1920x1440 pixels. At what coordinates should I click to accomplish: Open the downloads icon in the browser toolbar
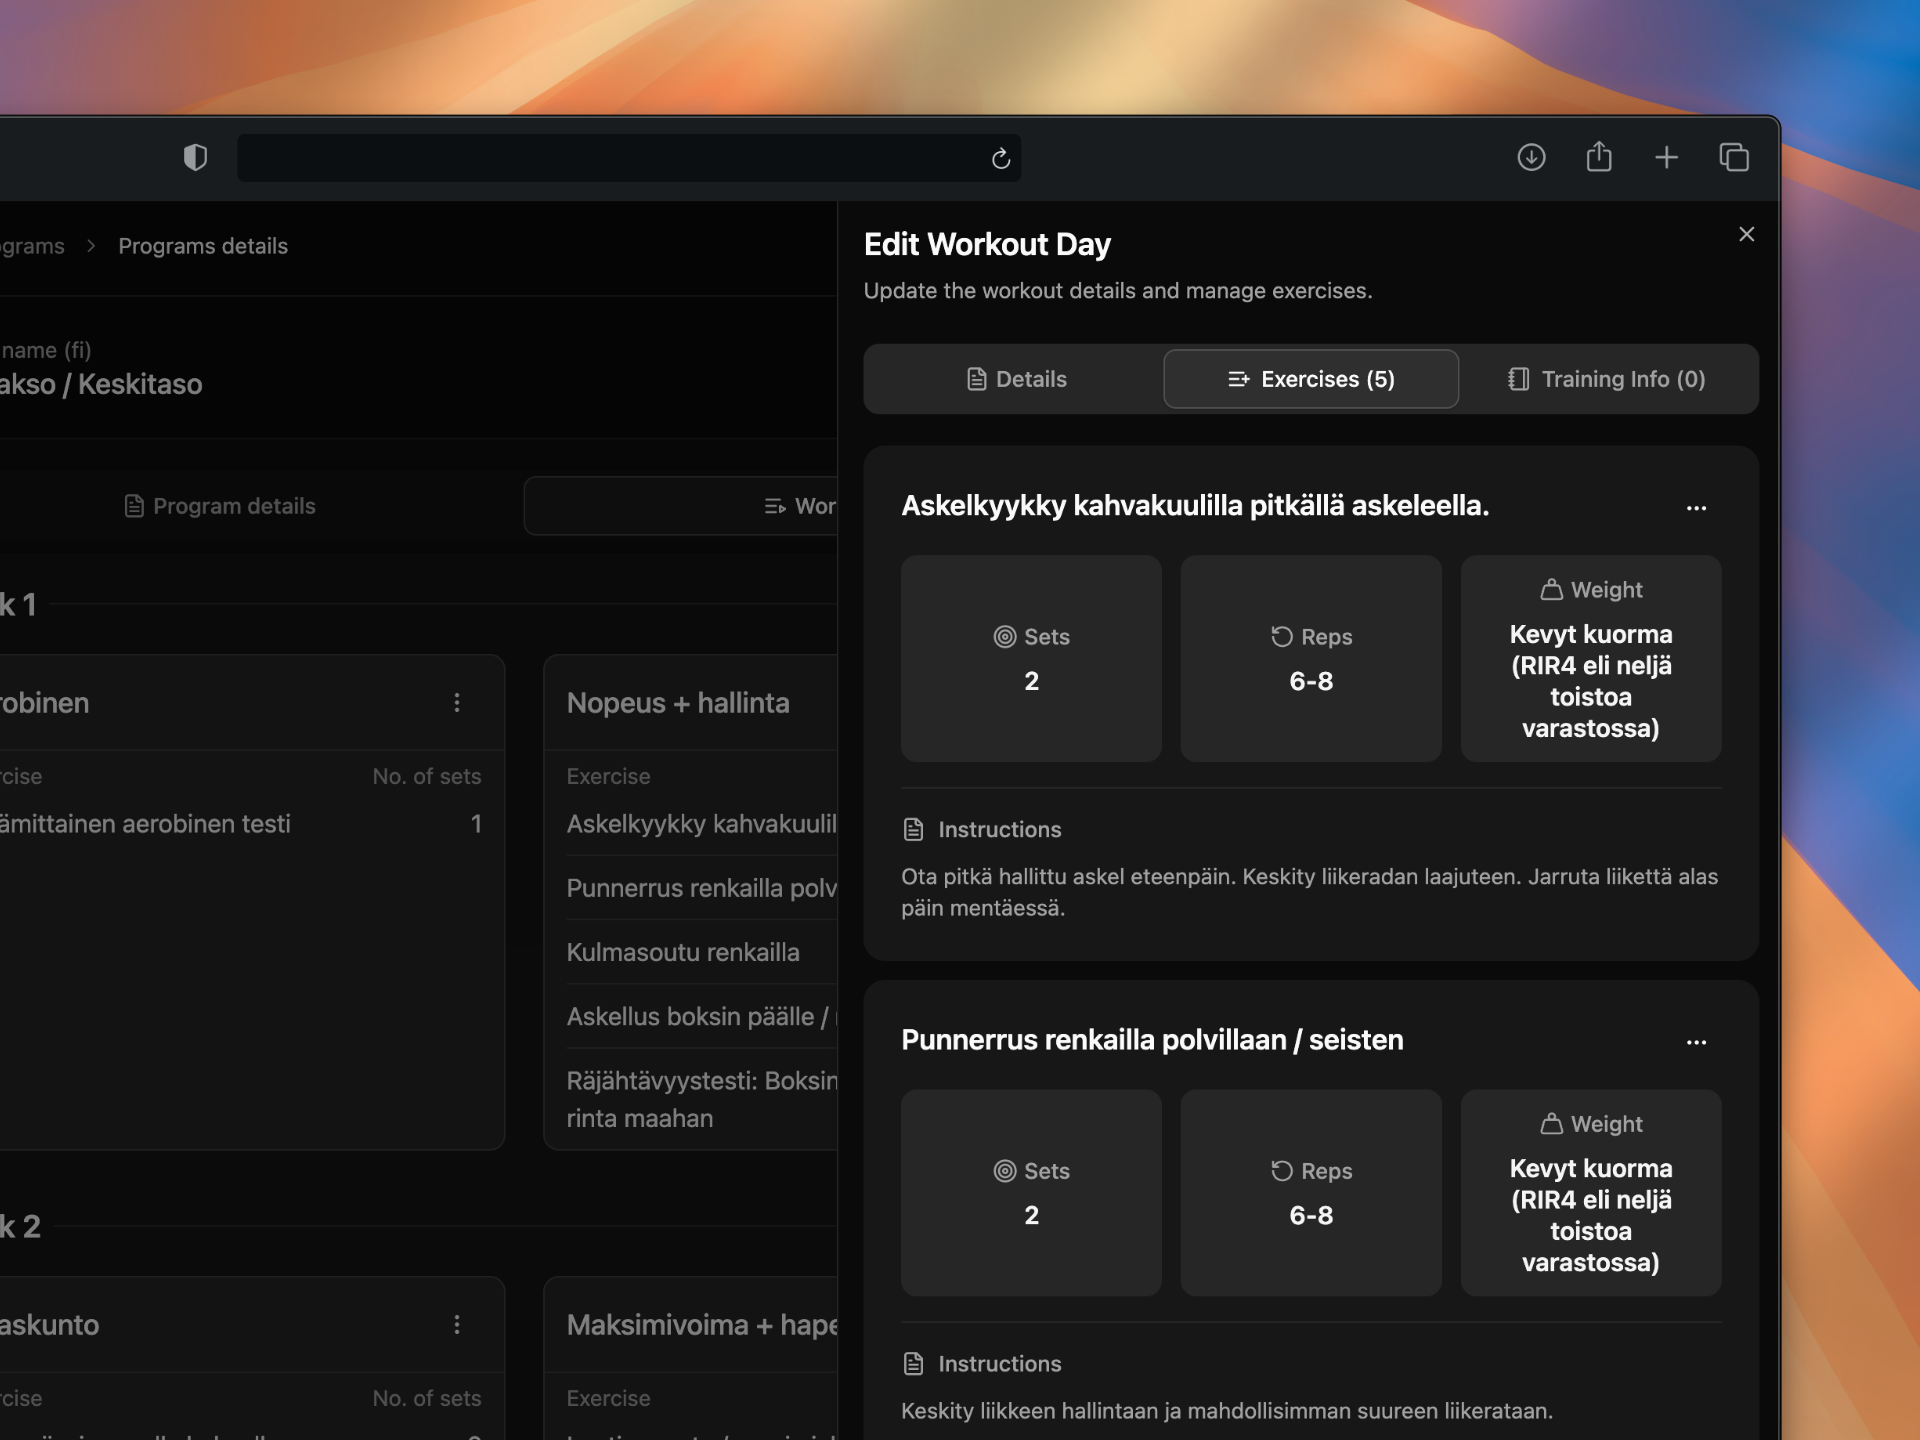pyautogui.click(x=1531, y=157)
